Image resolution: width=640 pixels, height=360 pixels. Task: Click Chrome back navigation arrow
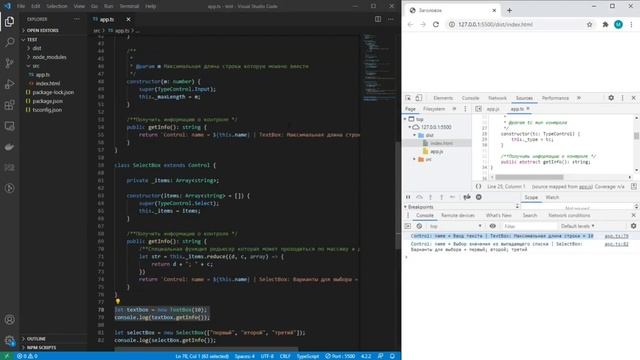[410, 24]
